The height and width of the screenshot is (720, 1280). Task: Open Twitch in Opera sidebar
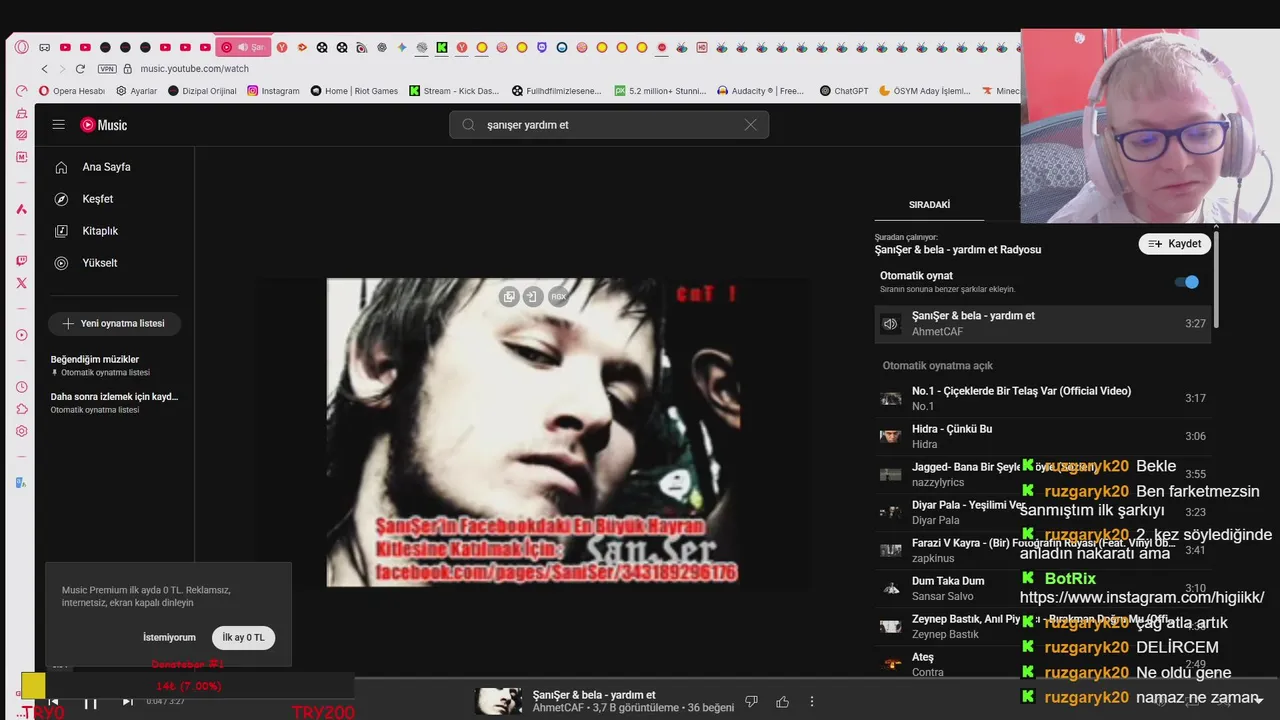point(22,261)
